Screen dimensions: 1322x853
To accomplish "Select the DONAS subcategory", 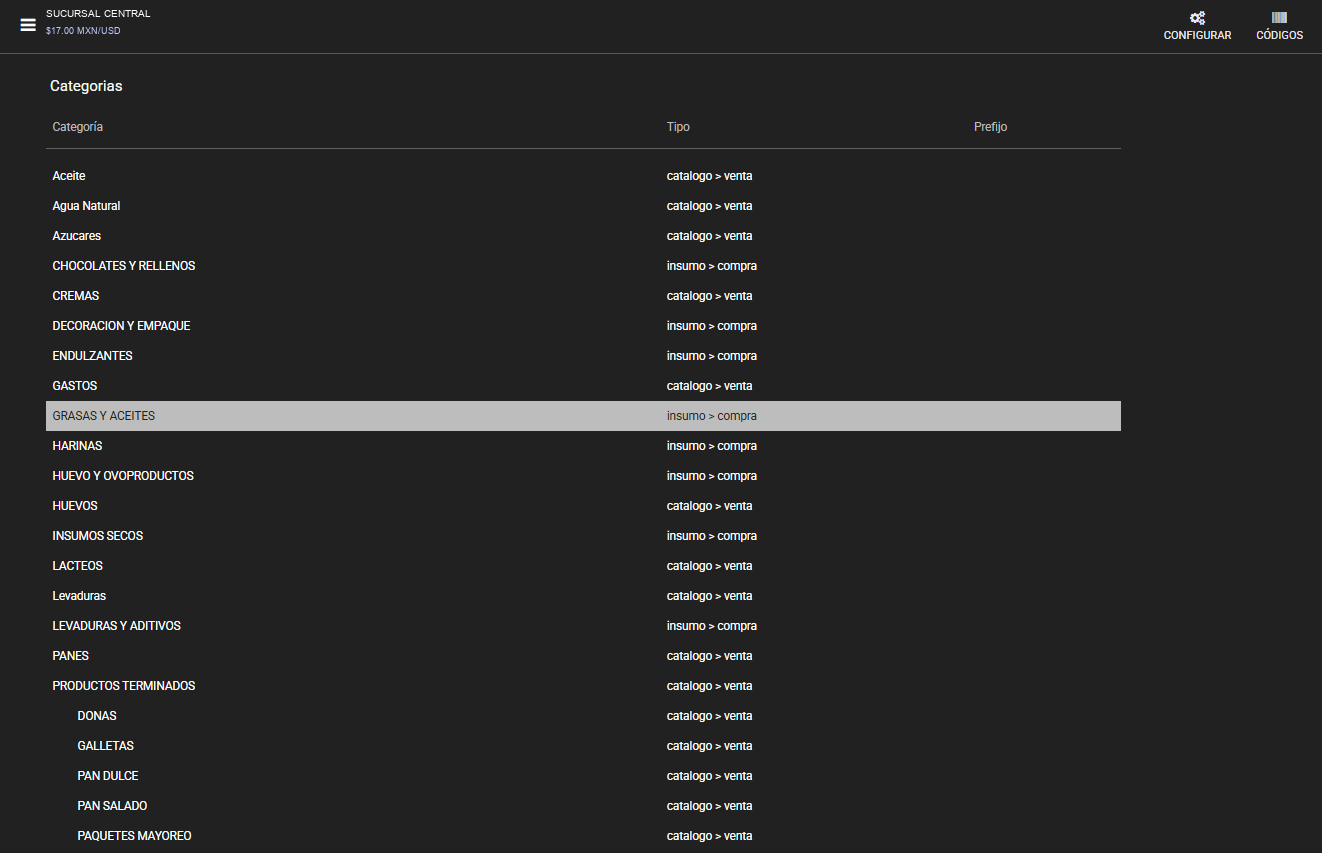I will click(x=583, y=716).
